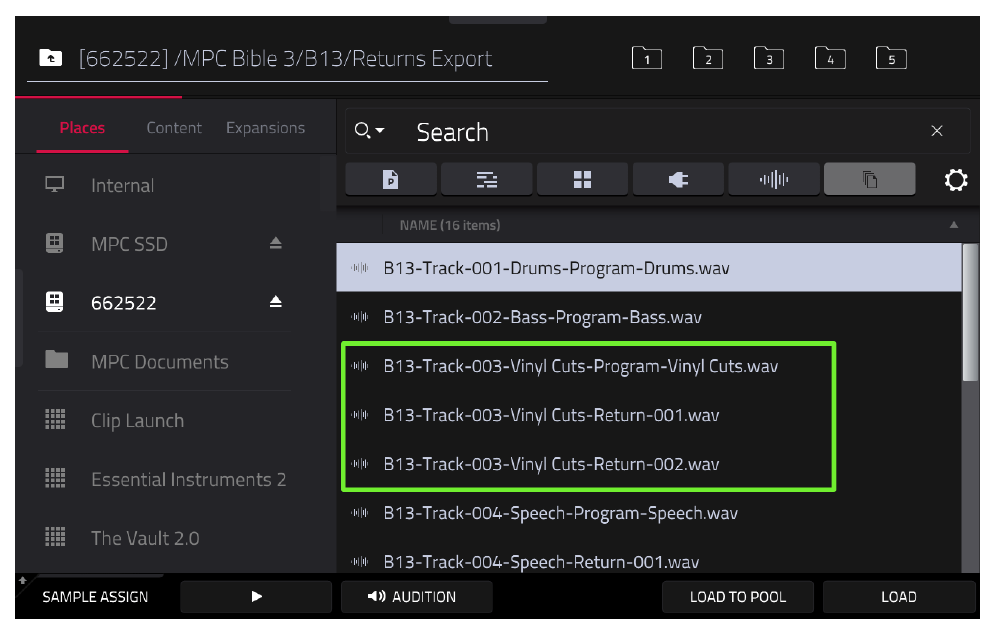
Task: Select B13-Track-001-Drums-Program-Drums.wav
Action: tap(649, 268)
